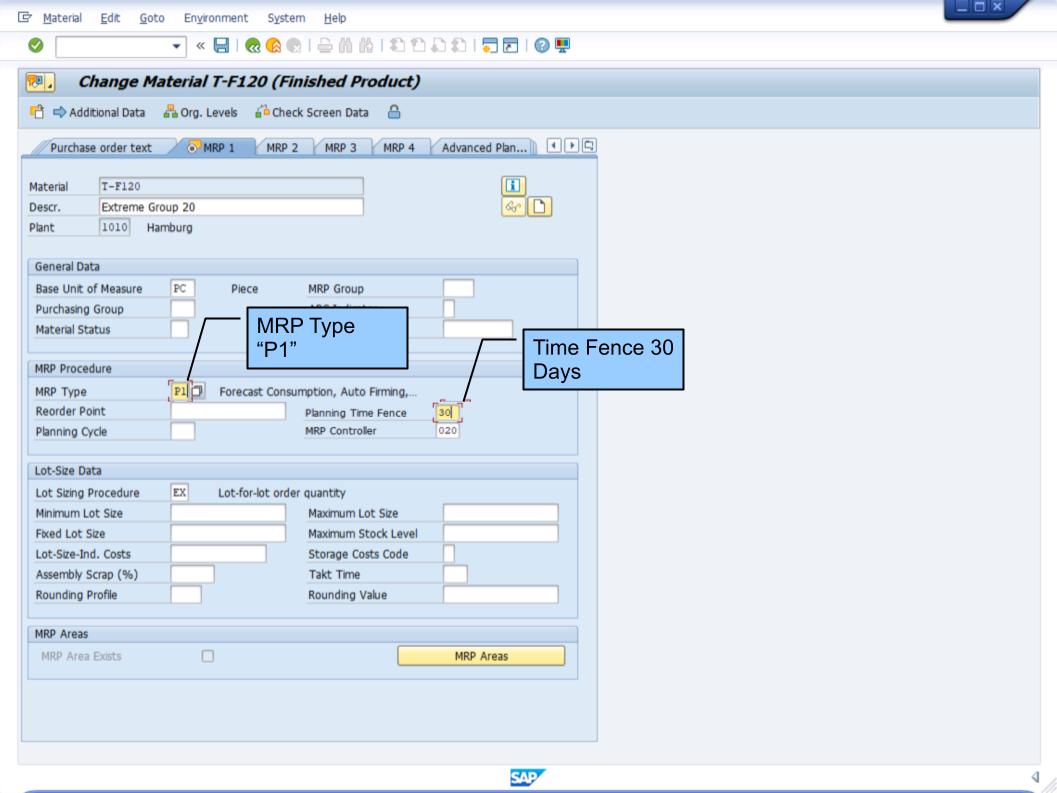The width and height of the screenshot is (1057, 793).
Task: Click the Save diskette icon
Action: [x=221, y=45]
